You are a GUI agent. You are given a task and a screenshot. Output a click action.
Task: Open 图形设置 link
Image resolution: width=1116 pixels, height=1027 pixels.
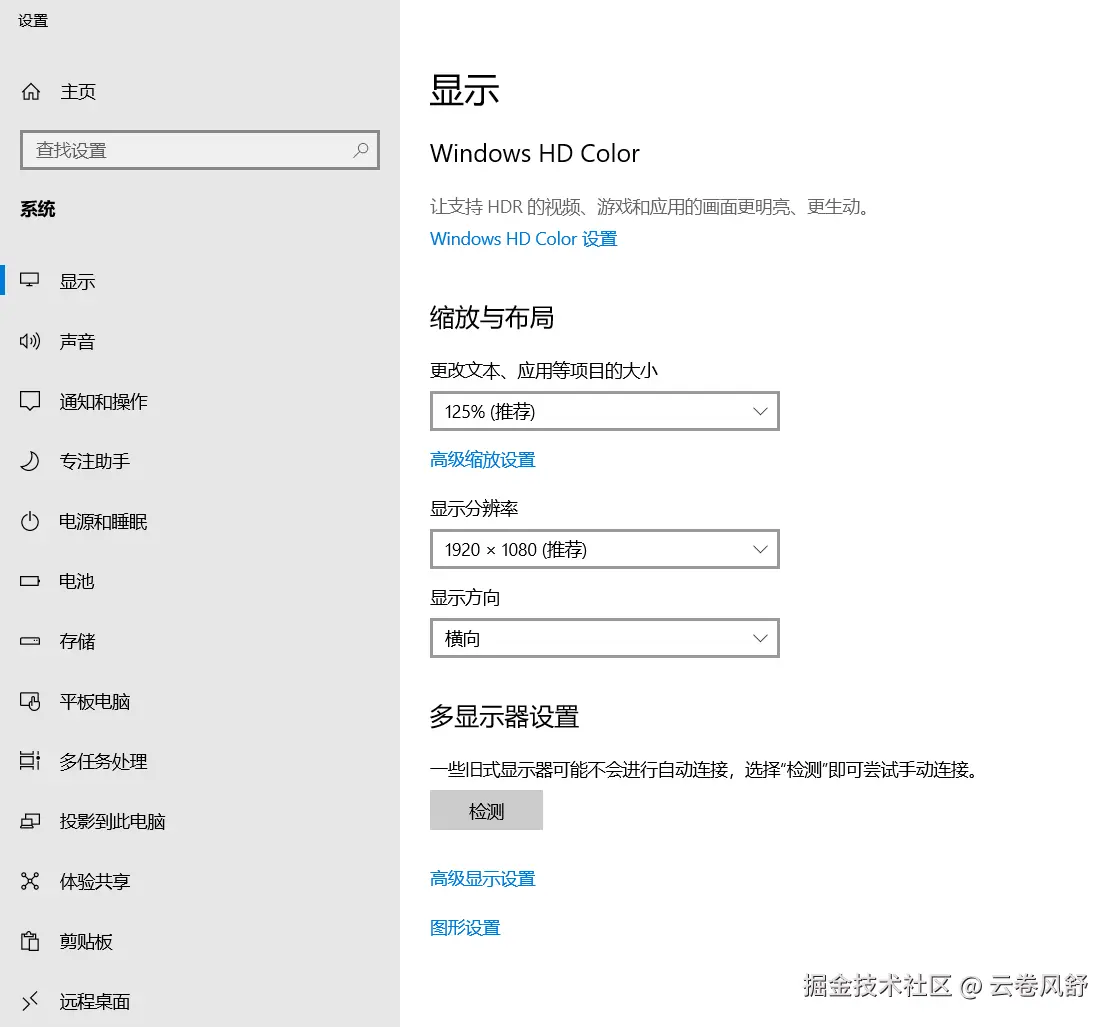click(x=465, y=928)
